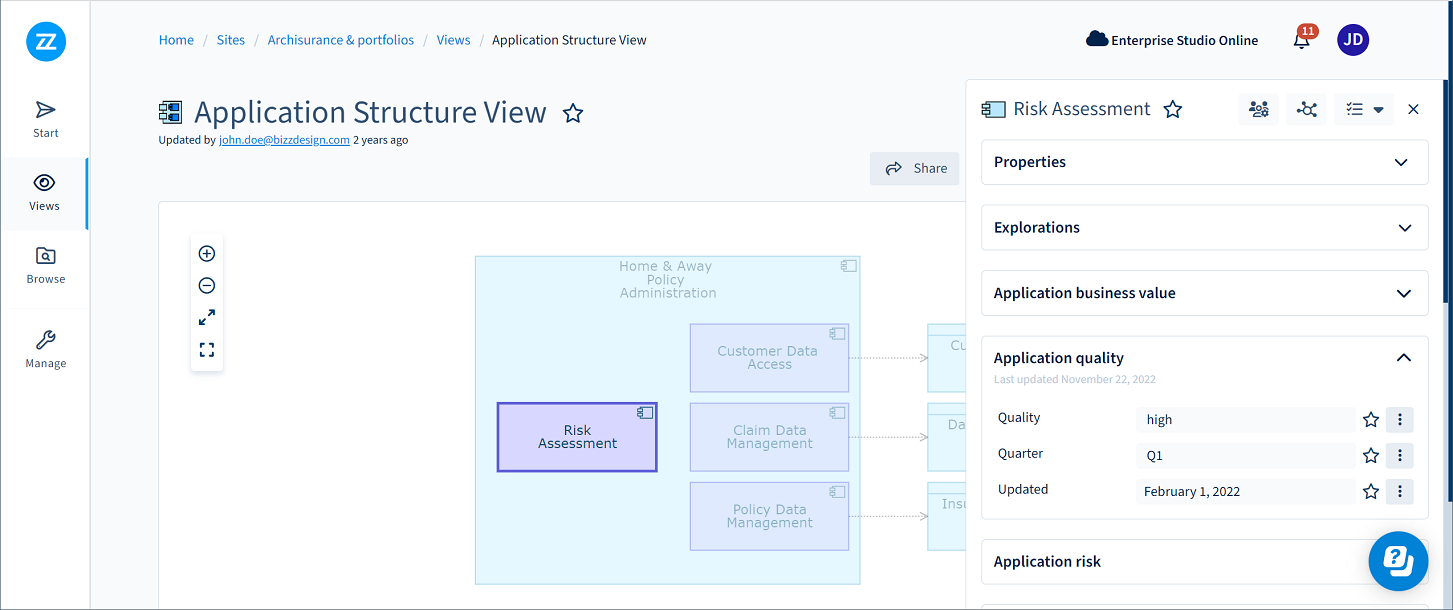The image size is (1453, 610).
Task: Select Claim Data Management component in diagram
Action: (769, 437)
